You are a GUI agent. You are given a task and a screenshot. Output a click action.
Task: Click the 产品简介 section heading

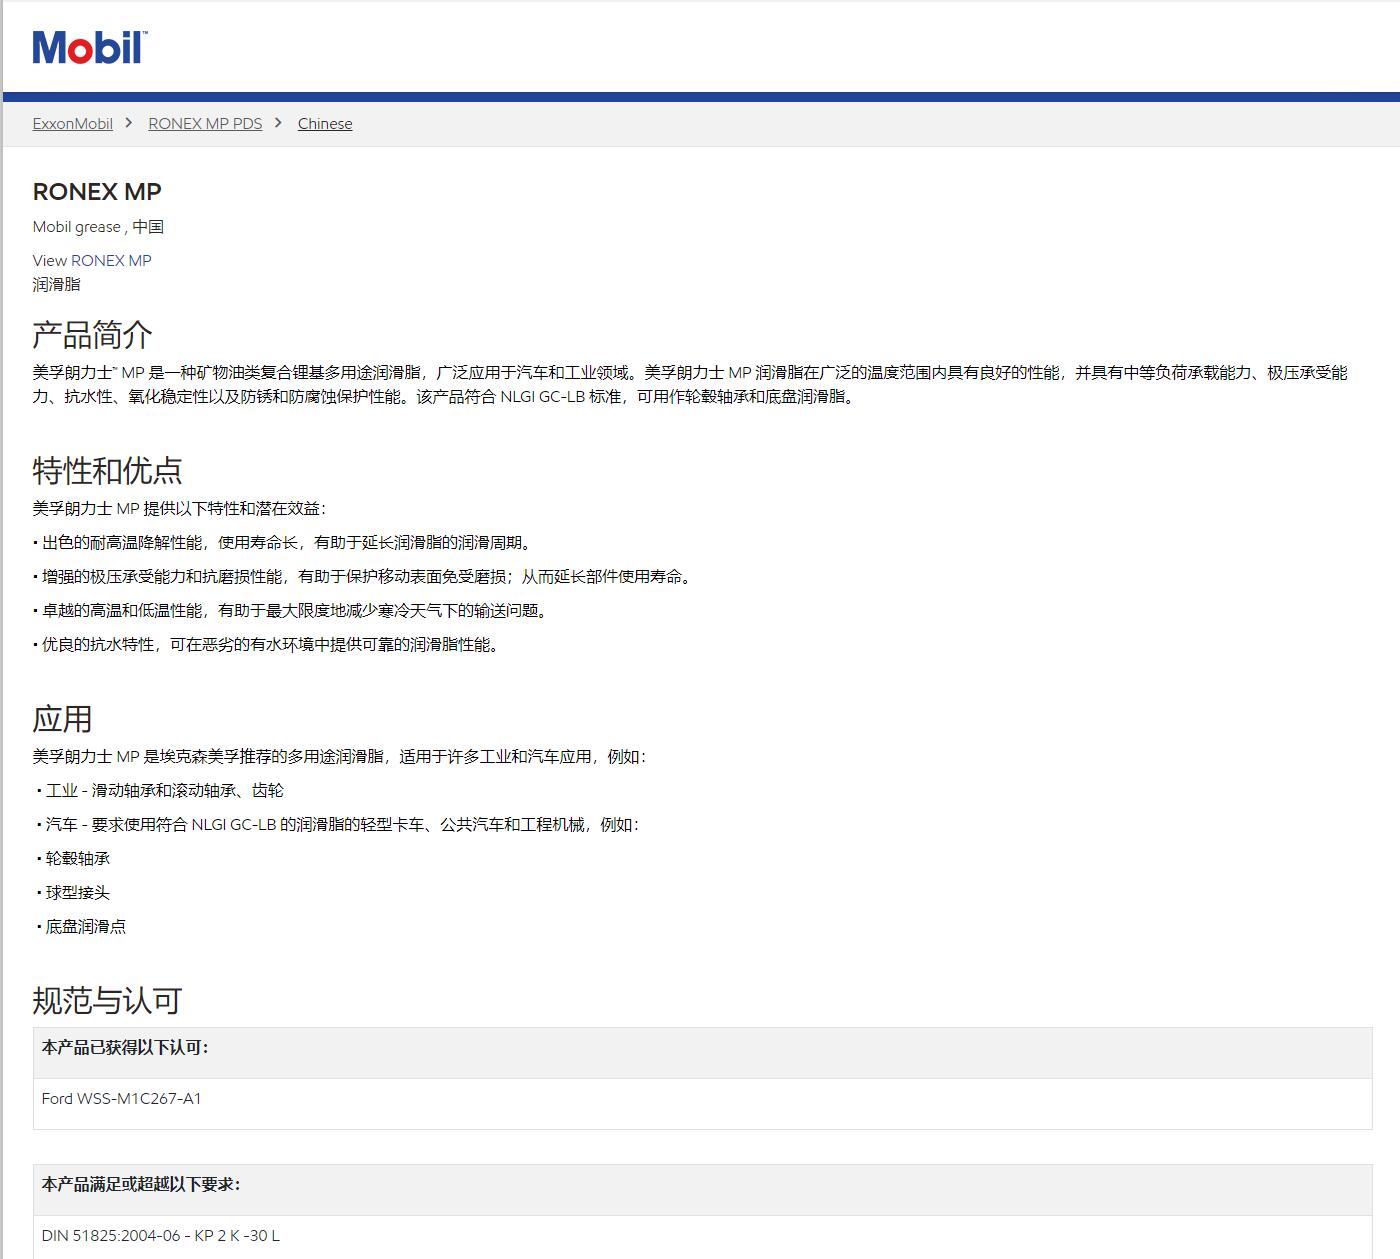click(x=92, y=335)
